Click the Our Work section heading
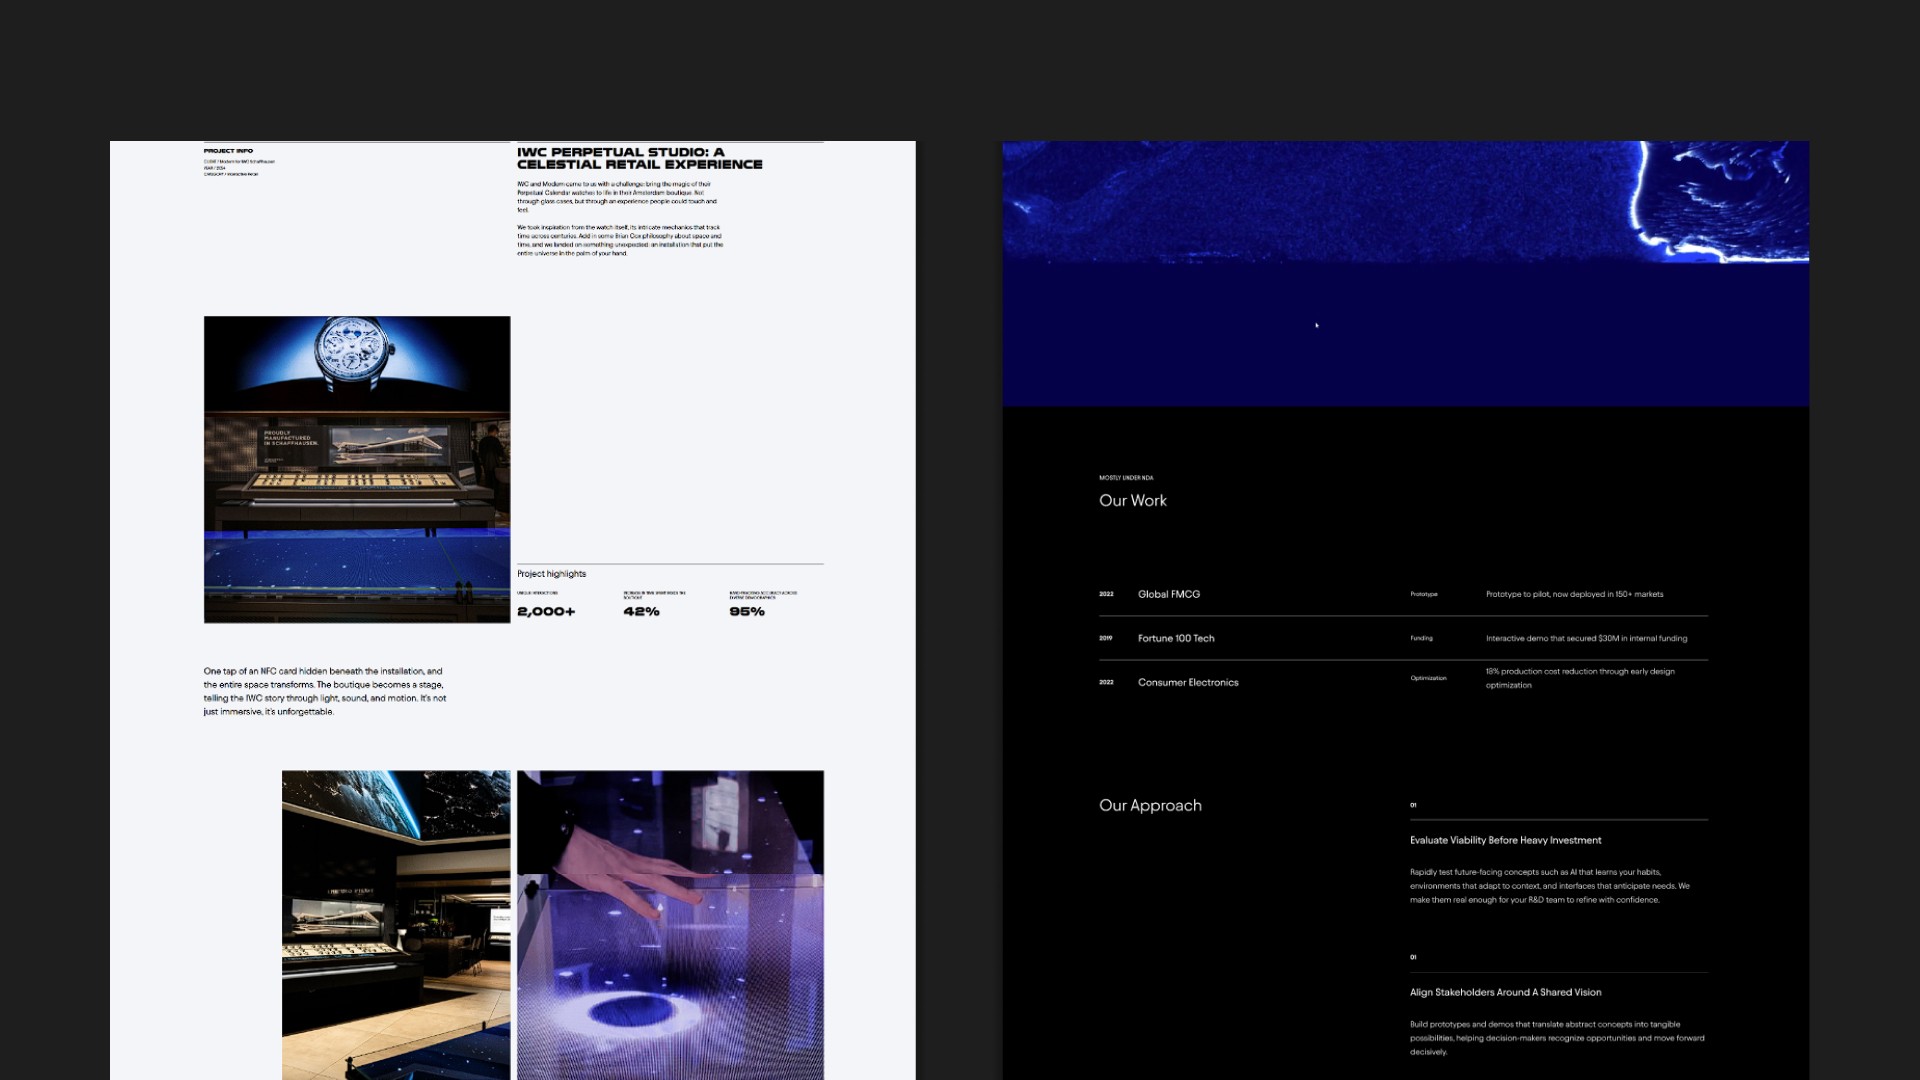The width and height of the screenshot is (1920, 1080). pyautogui.click(x=1133, y=501)
